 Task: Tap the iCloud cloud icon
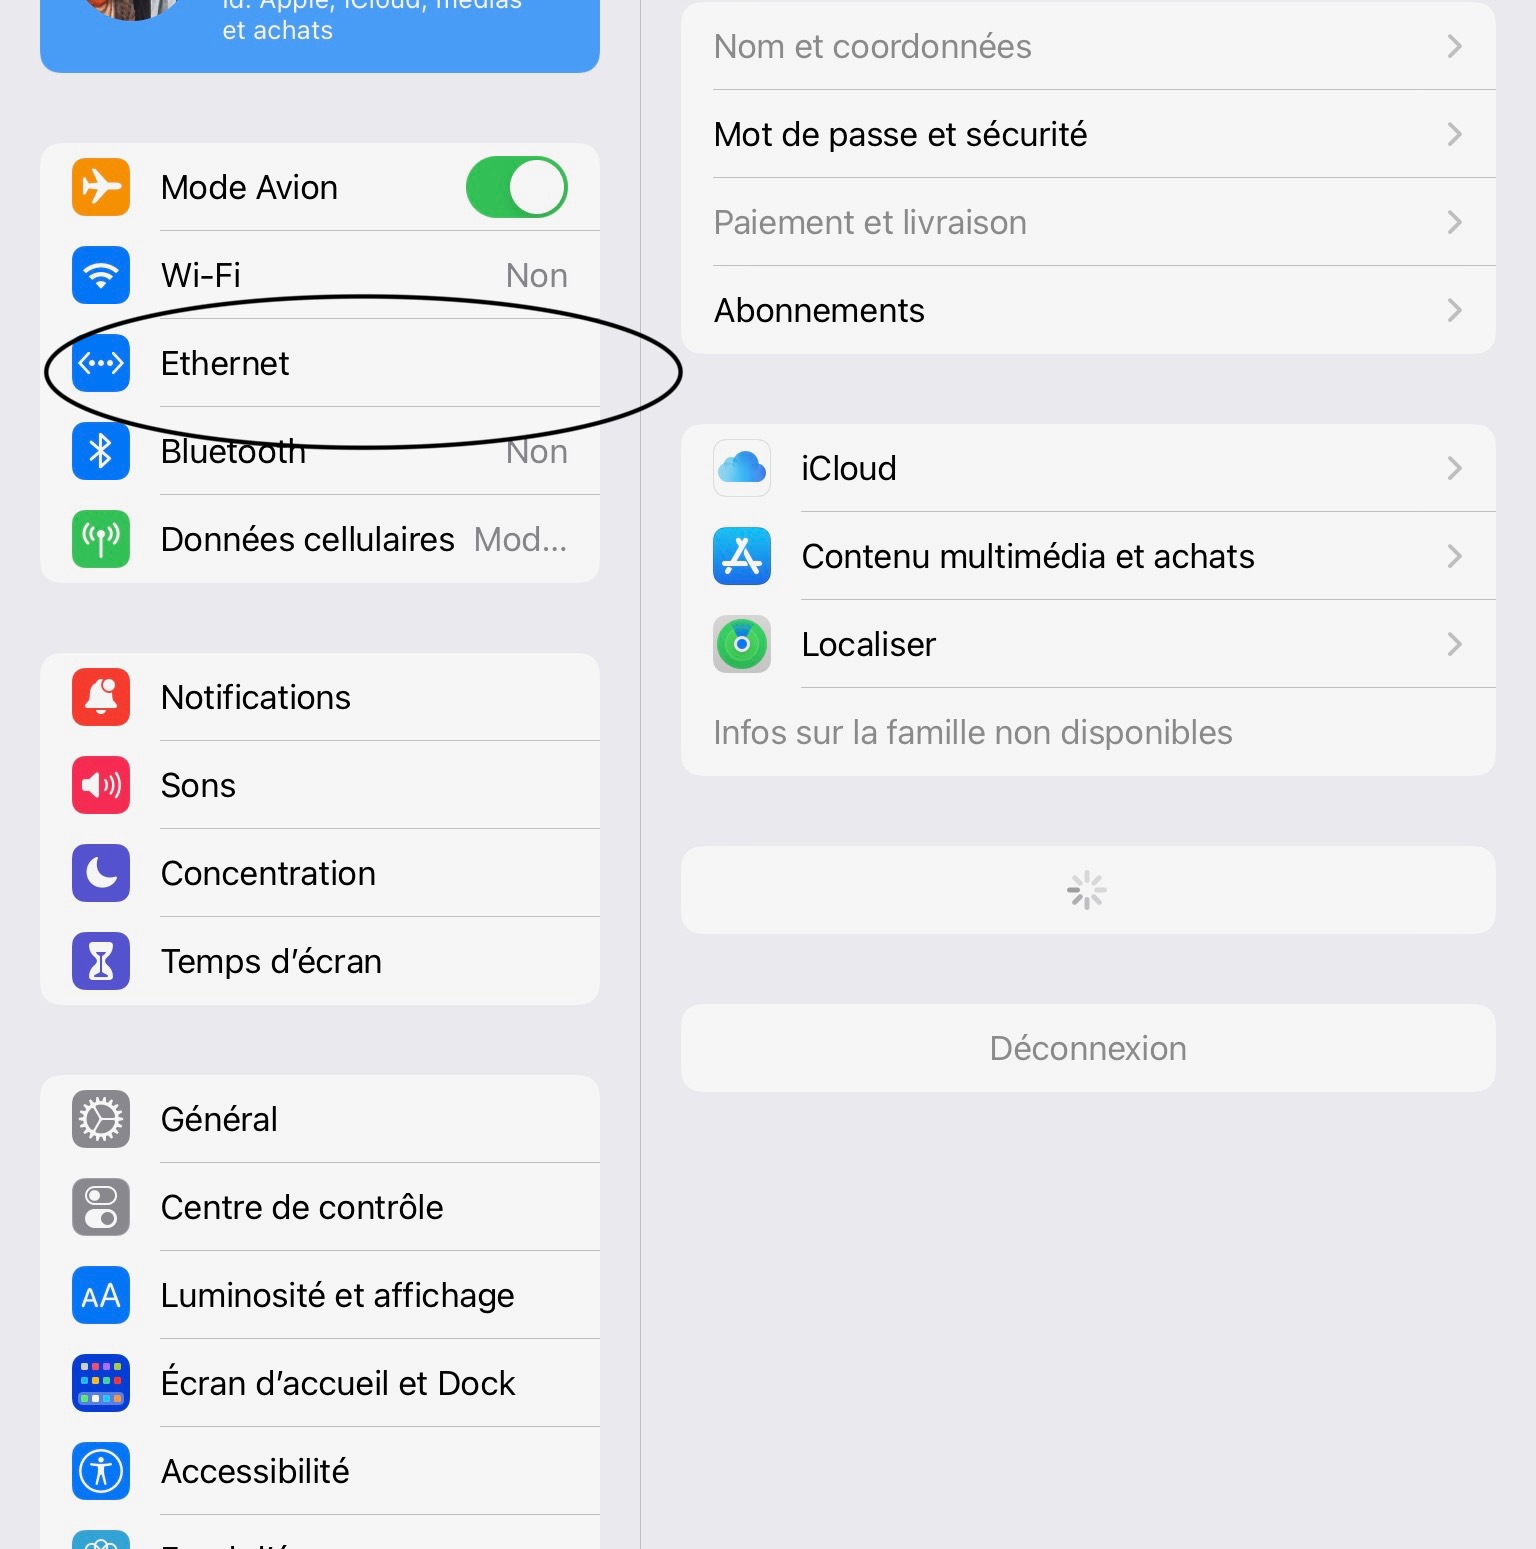[742, 468]
